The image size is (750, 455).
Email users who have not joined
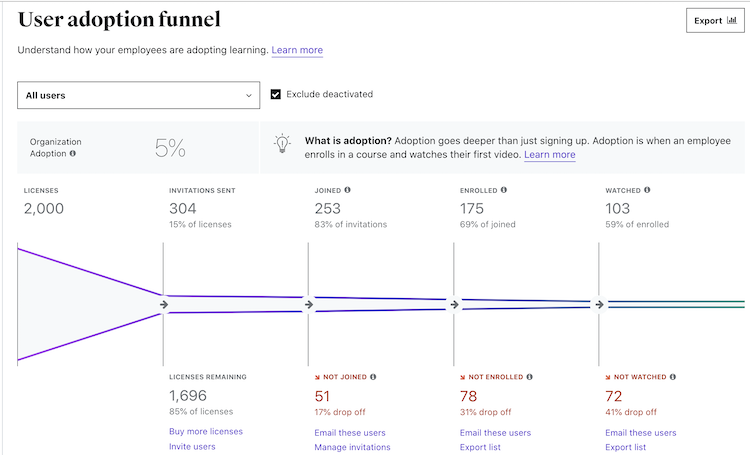(350, 433)
